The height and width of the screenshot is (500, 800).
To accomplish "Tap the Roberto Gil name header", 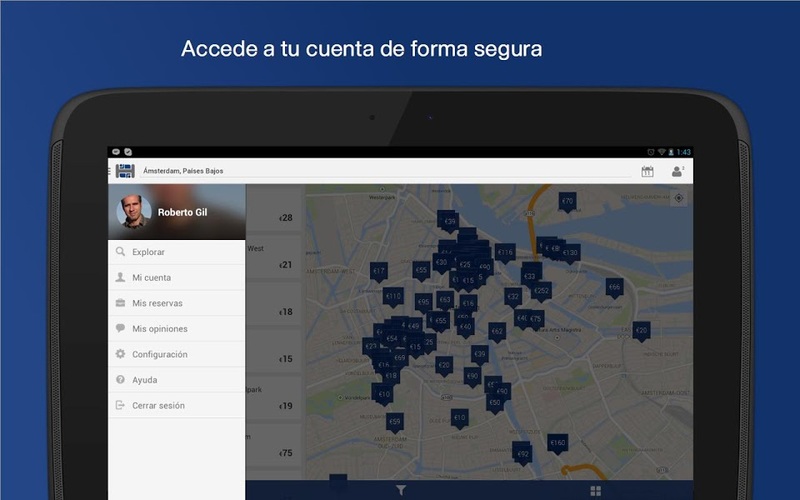I will (x=182, y=212).
